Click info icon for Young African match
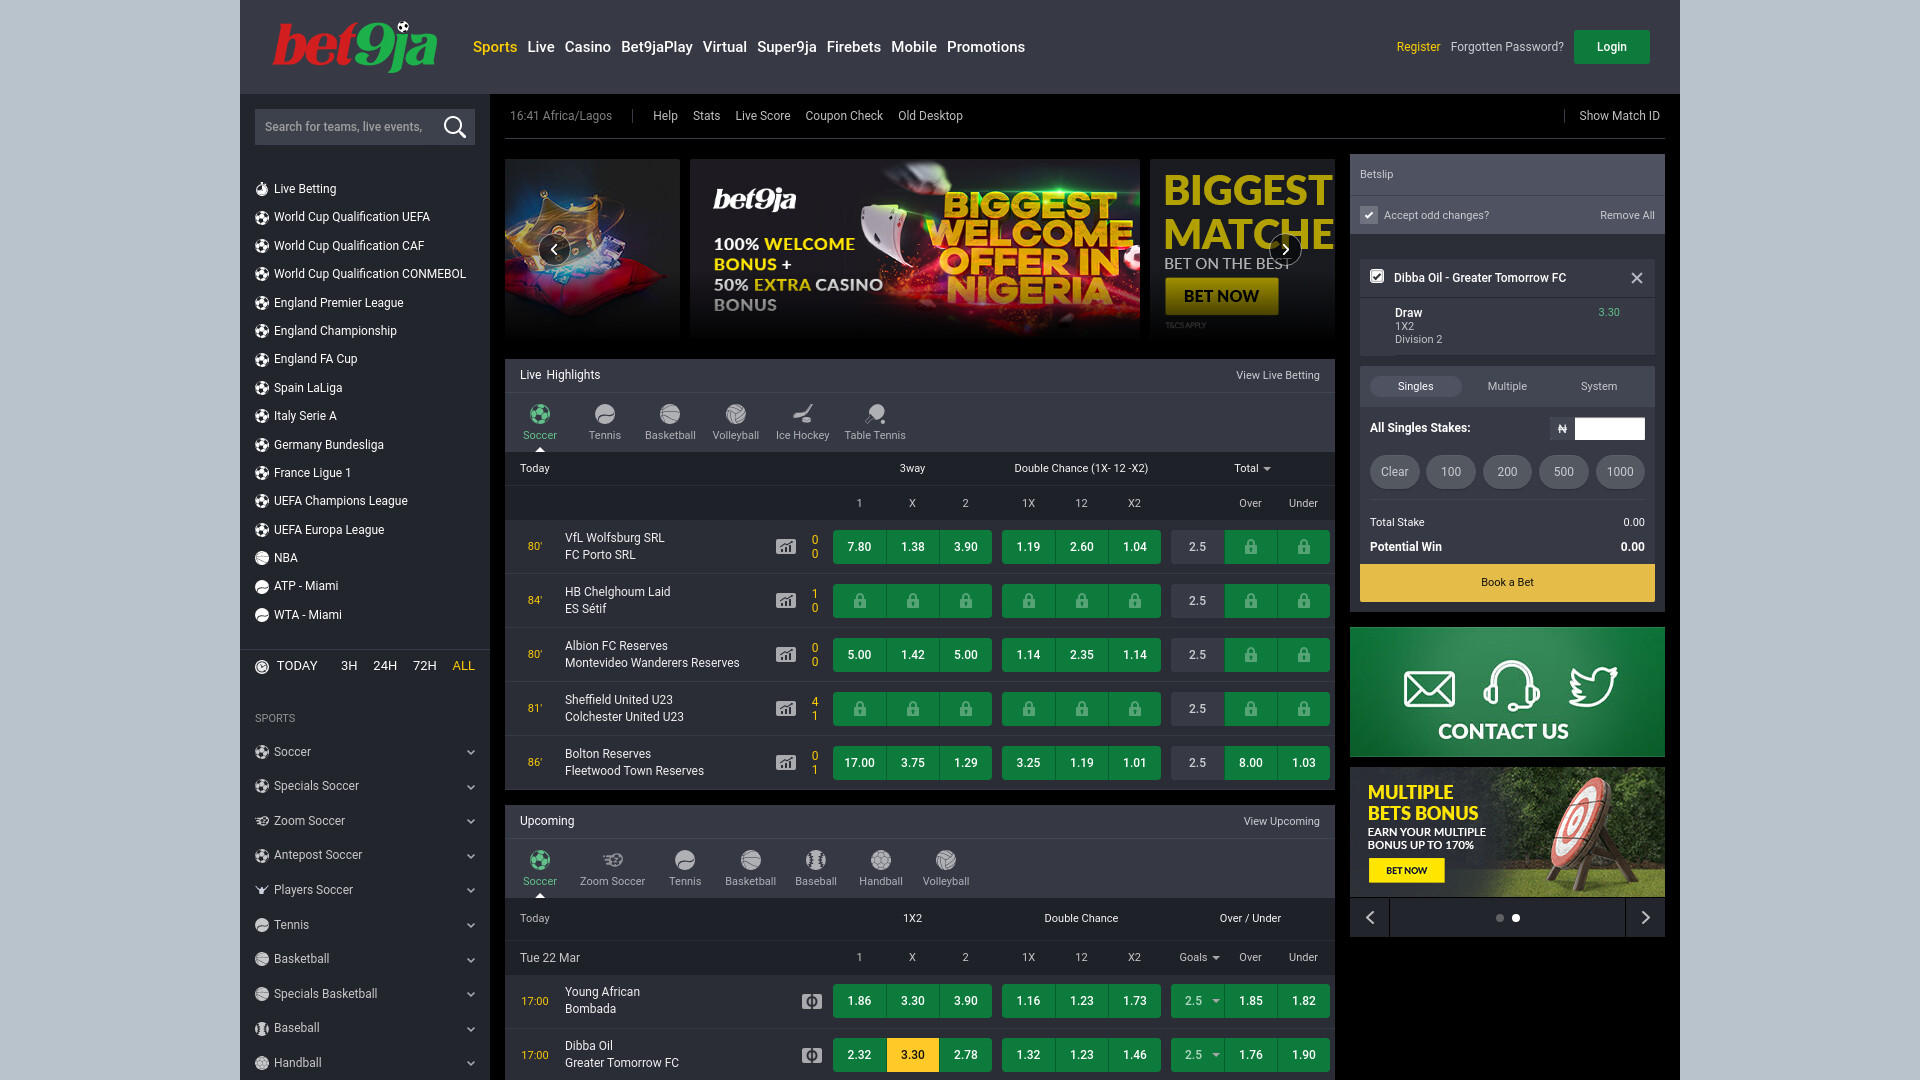The height and width of the screenshot is (1080, 1920). (x=812, y=1001)
